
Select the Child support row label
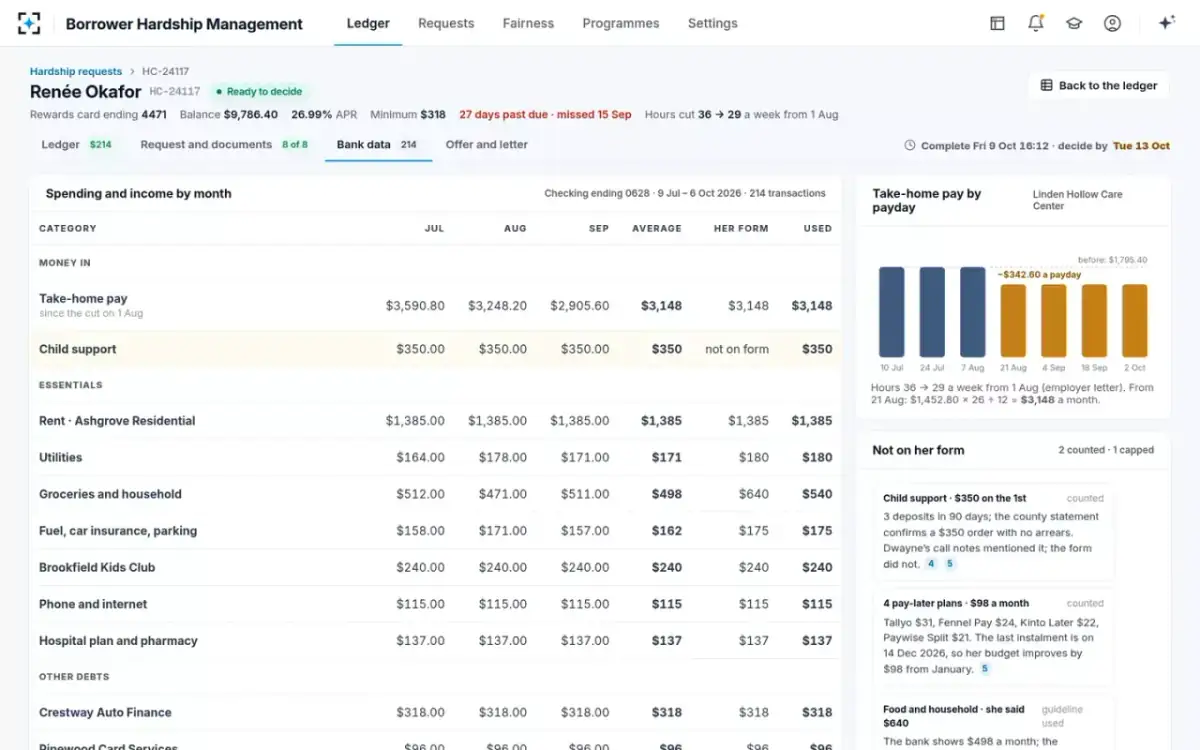point(78,350)
